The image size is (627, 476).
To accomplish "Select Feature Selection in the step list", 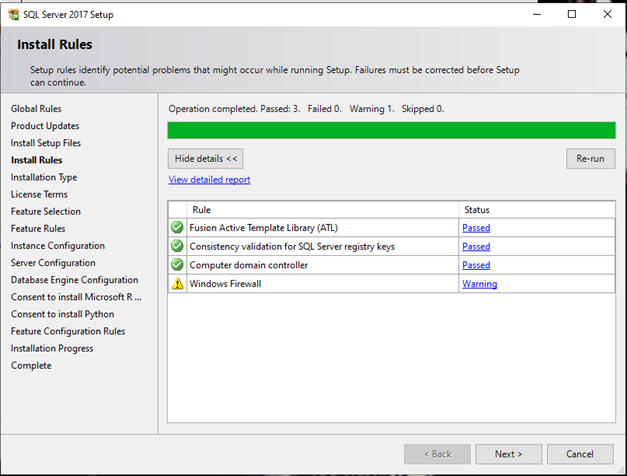I will point(45,211).
